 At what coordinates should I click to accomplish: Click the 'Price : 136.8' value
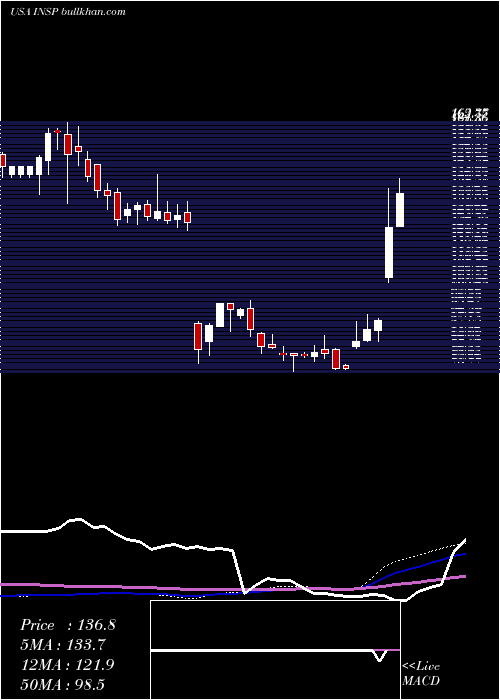(68, 625)
